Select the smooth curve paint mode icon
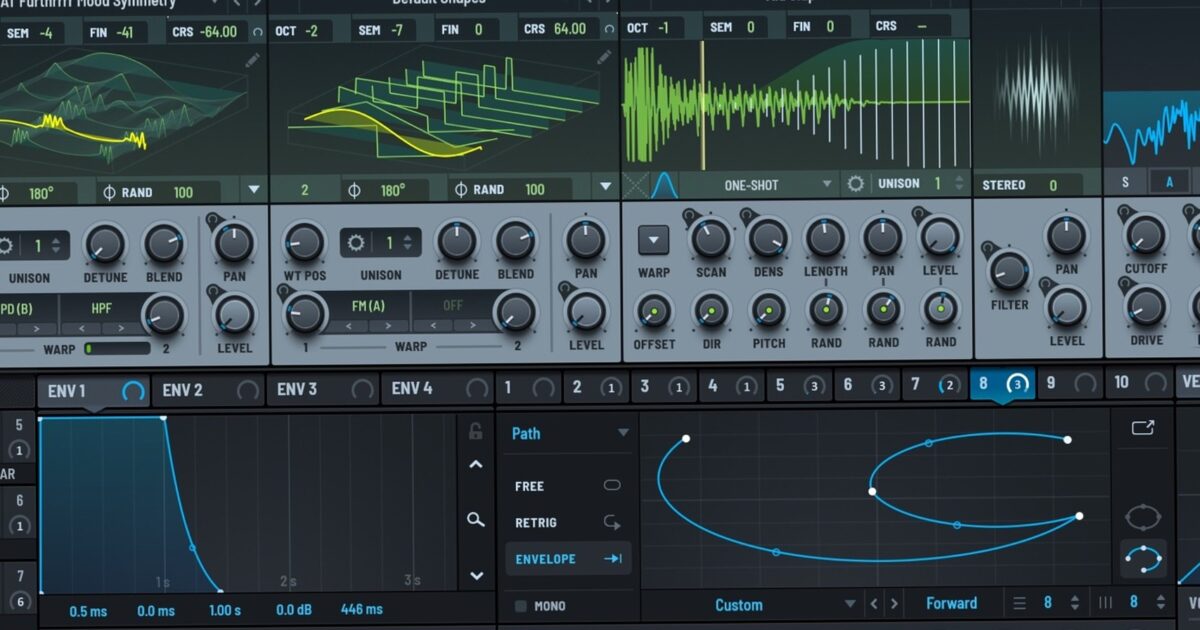Image resolution: width=1200 pixels, height=630 pixels. coord(1143,557)
